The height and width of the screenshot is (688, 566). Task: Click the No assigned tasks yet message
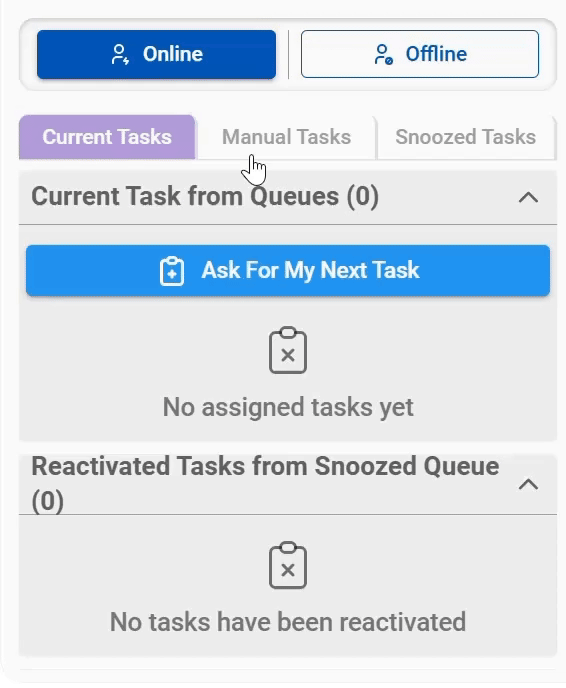(x=288, y=407)
